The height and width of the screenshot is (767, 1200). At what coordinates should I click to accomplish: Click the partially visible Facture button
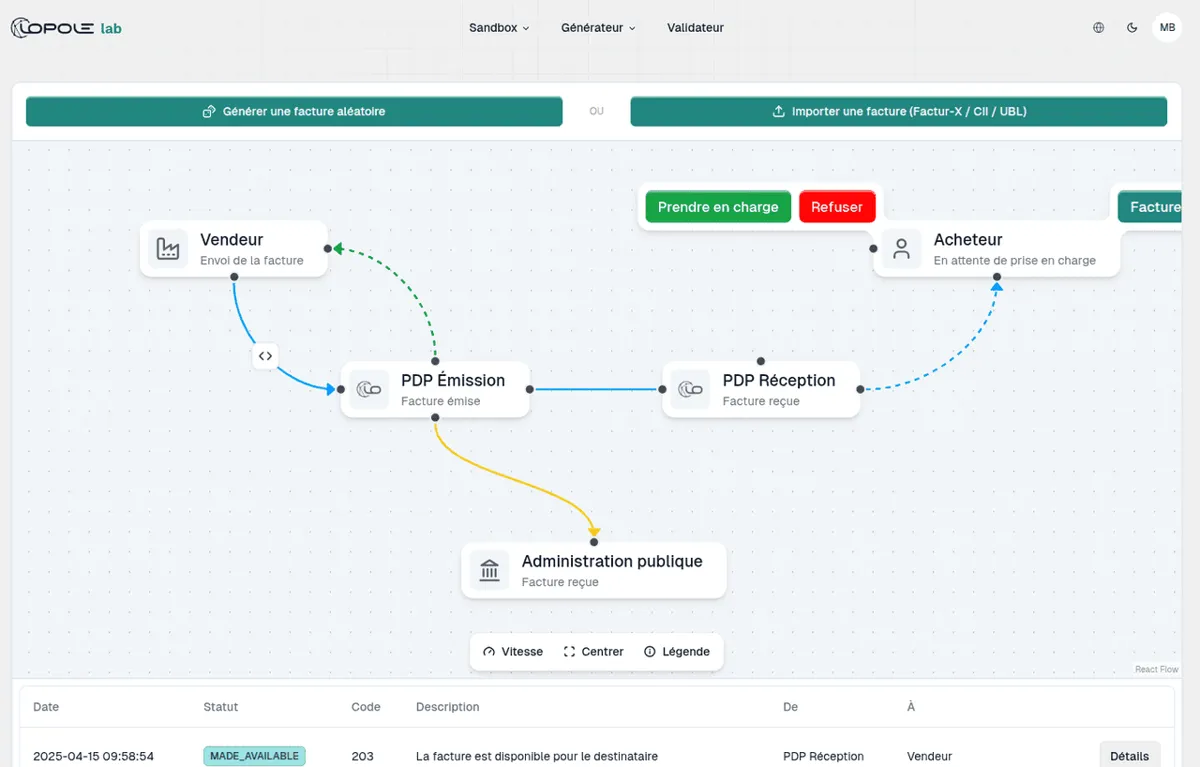pyautogui.click(x=1152, y=207)
